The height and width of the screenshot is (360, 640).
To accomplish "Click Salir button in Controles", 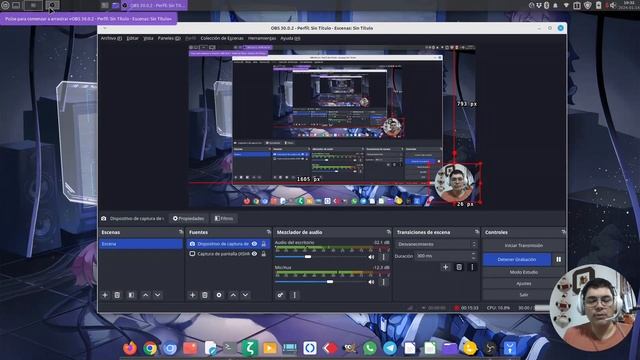I will tap(523, 294).
